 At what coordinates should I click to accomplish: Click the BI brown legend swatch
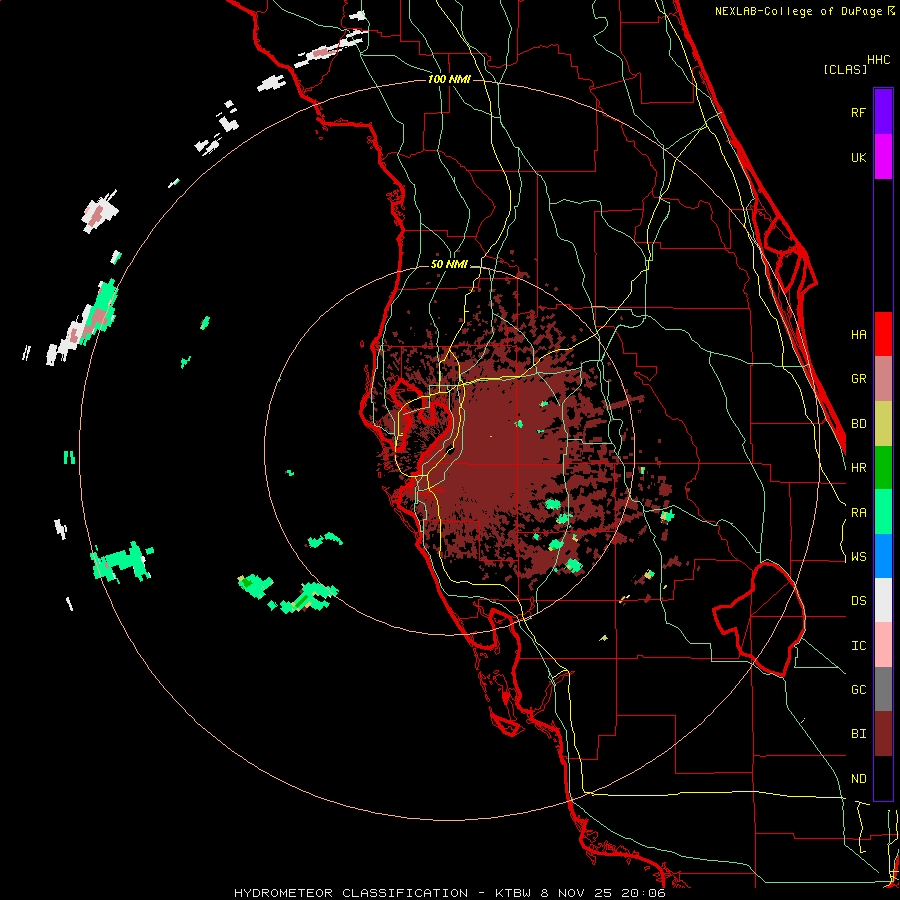[883, 734]
